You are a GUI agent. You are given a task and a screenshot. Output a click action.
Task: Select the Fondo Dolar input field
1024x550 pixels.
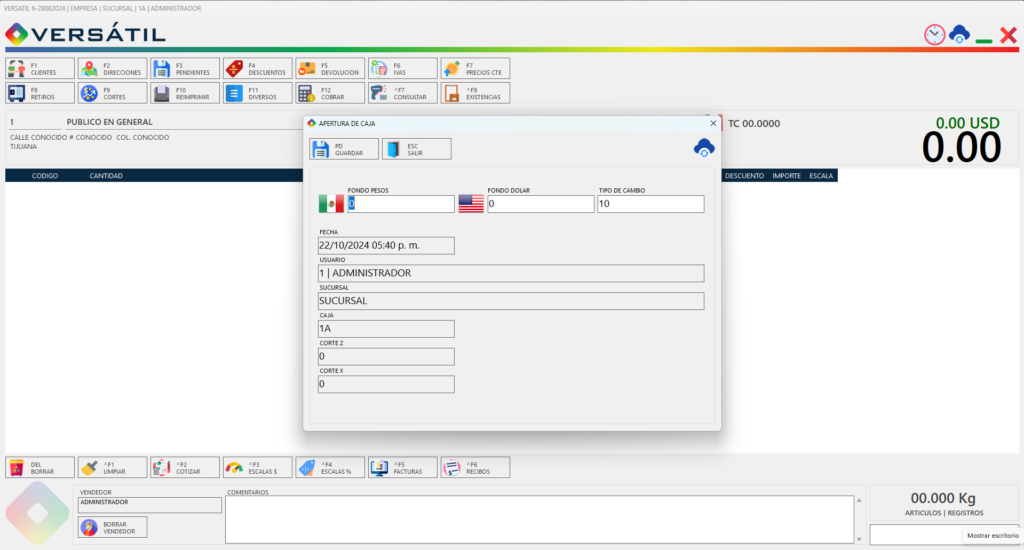pyautogui.click(x=540, y=204)
